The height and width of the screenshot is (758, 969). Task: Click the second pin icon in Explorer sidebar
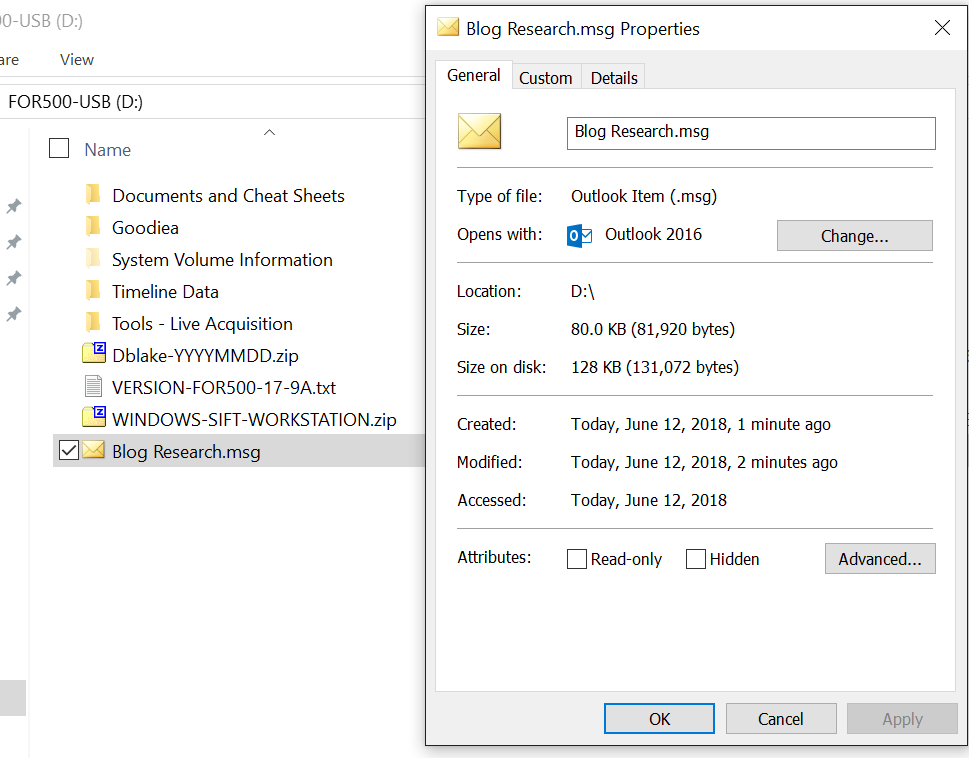(x=14, y=242)
